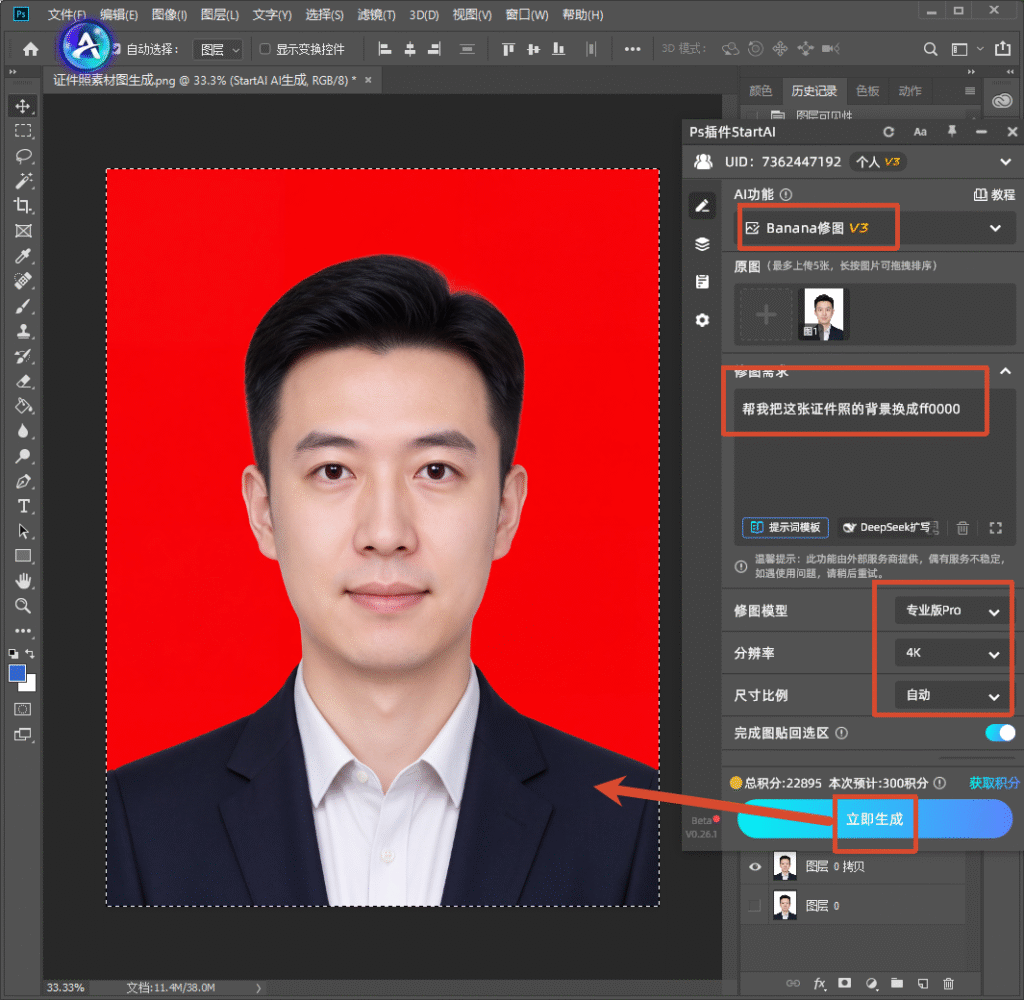Select the uploaded 图1 source thumbnail
The height and width of the screenshot is (1000, 1024).
pyautogui.click(x=823, y=314)
